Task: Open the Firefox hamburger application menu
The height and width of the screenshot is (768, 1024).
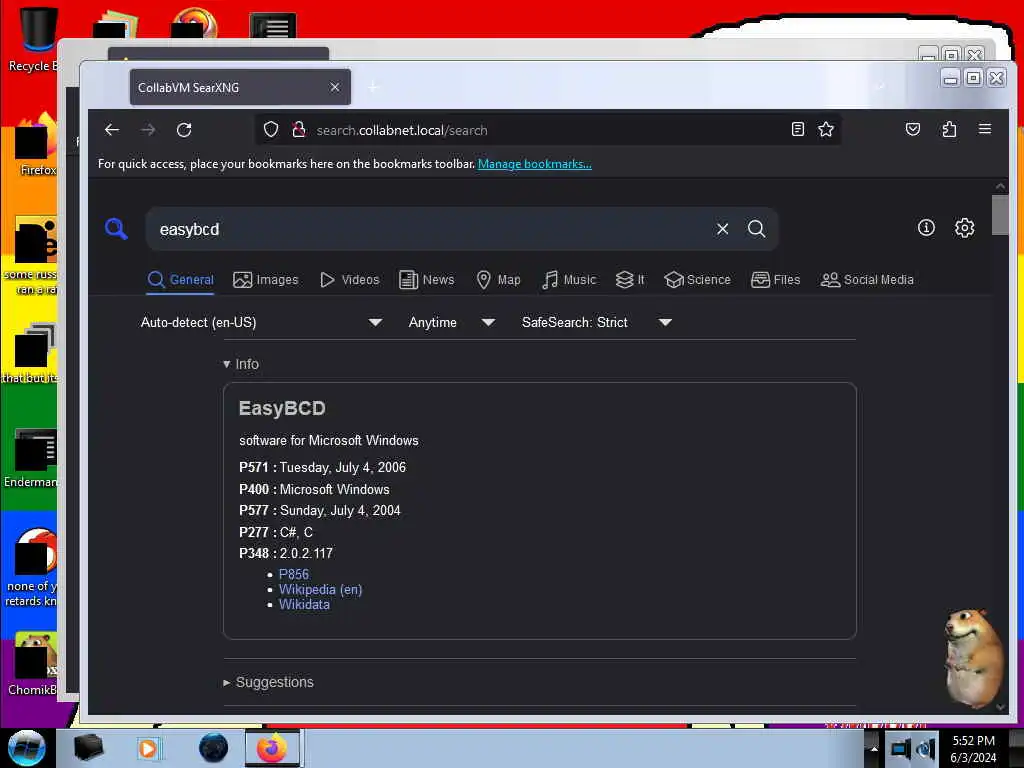Action: point(985,129)
